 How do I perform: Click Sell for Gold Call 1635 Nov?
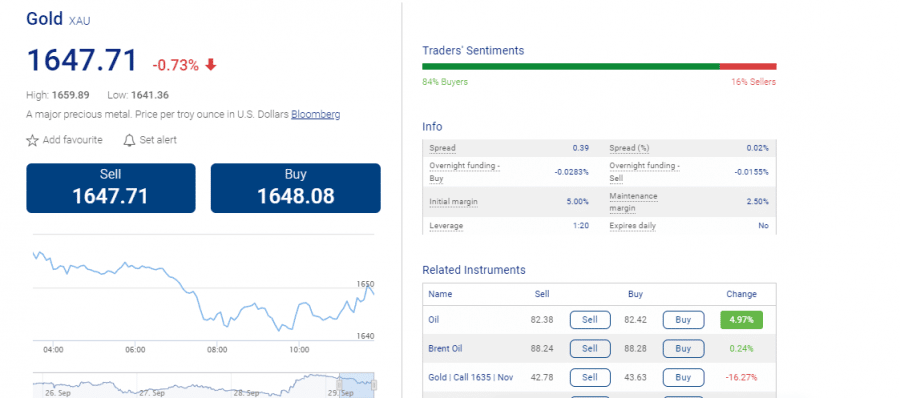pos(590,377)
